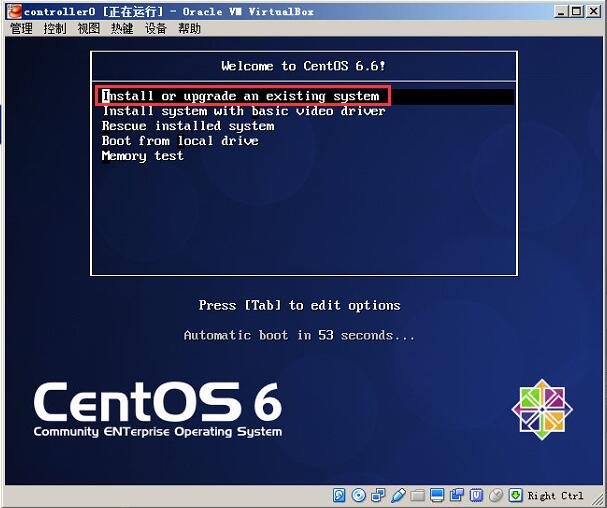Click the hard disk activity status icon
This screenshot has height=508, width=607.
(x=339, y=495)
